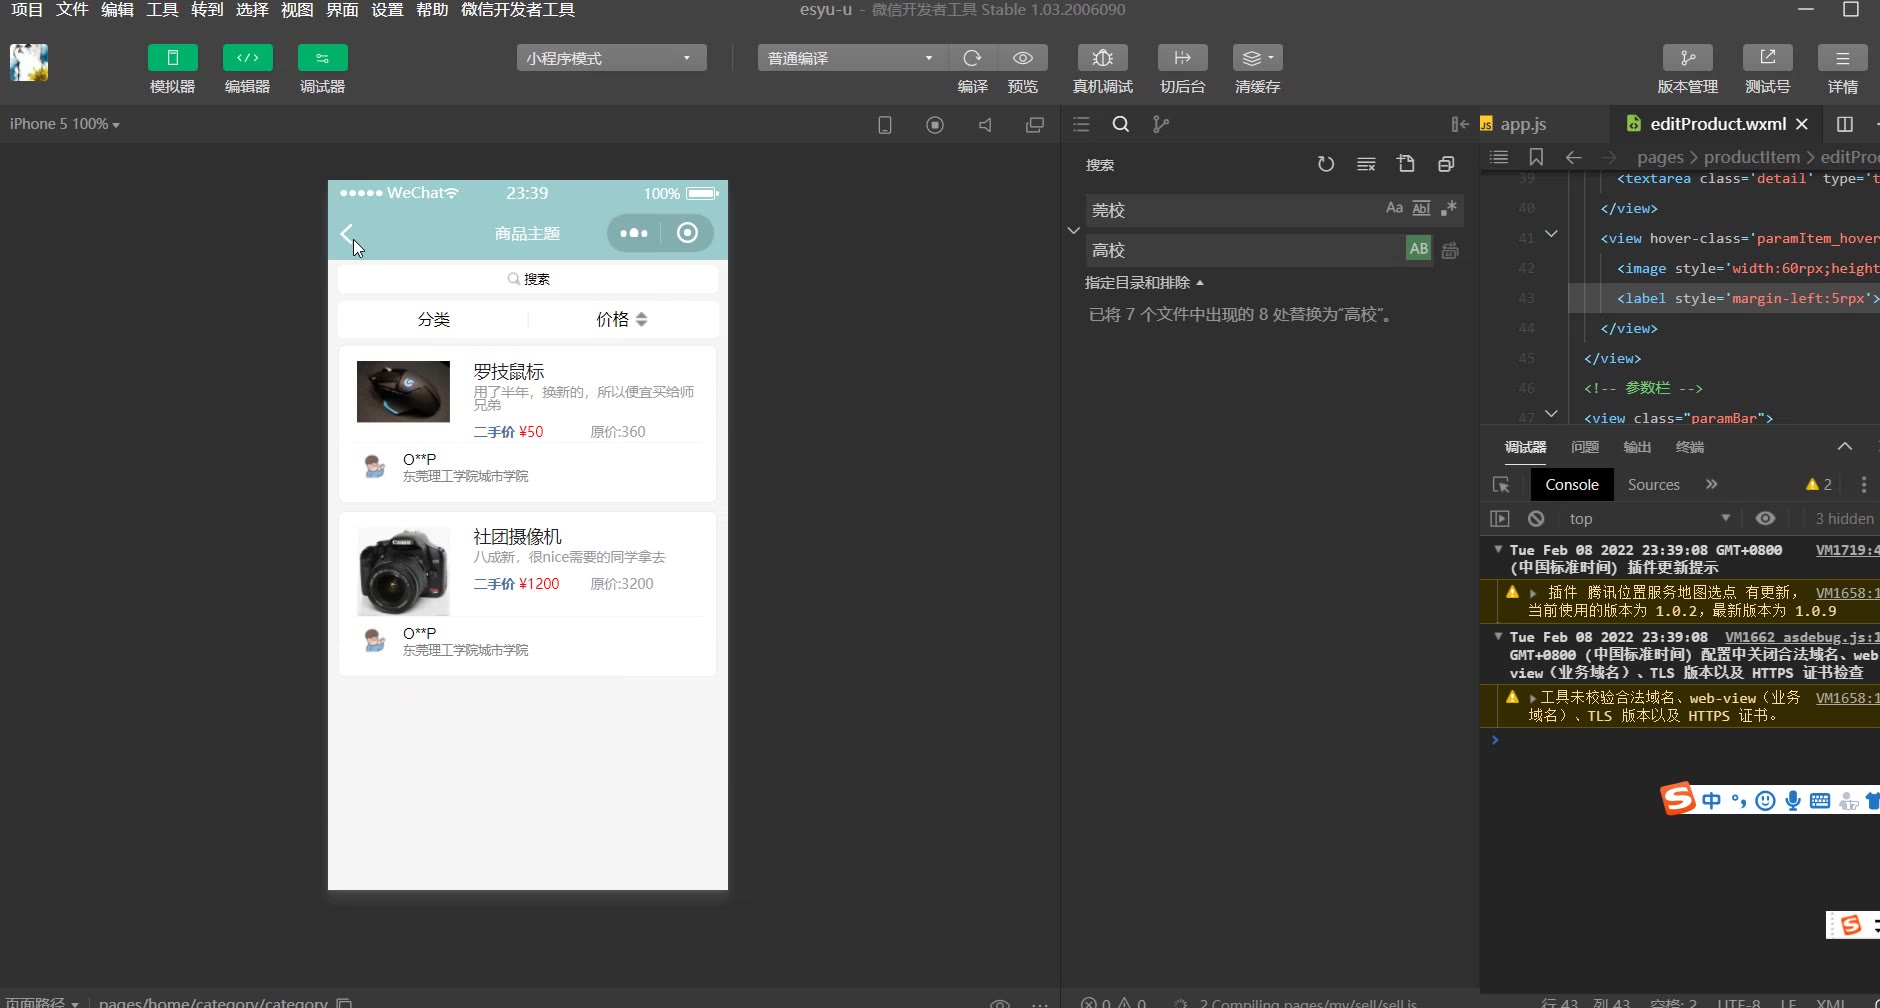Select the 问题 problems tab

(x=1585, y=447)
